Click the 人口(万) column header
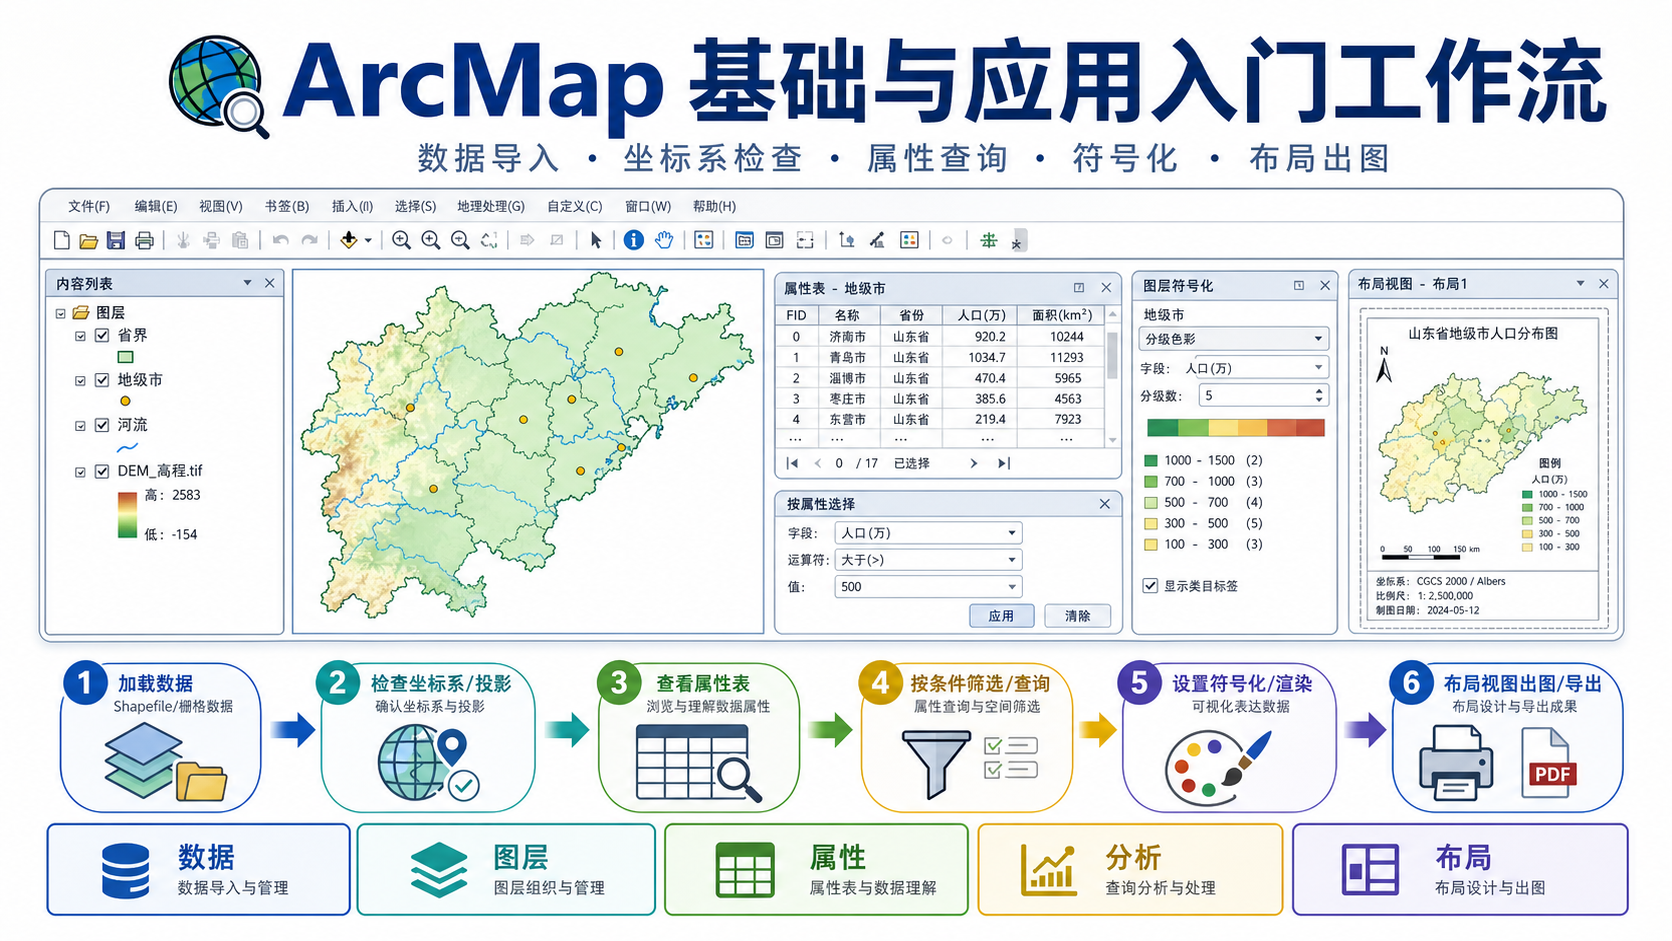 (981, 315)
